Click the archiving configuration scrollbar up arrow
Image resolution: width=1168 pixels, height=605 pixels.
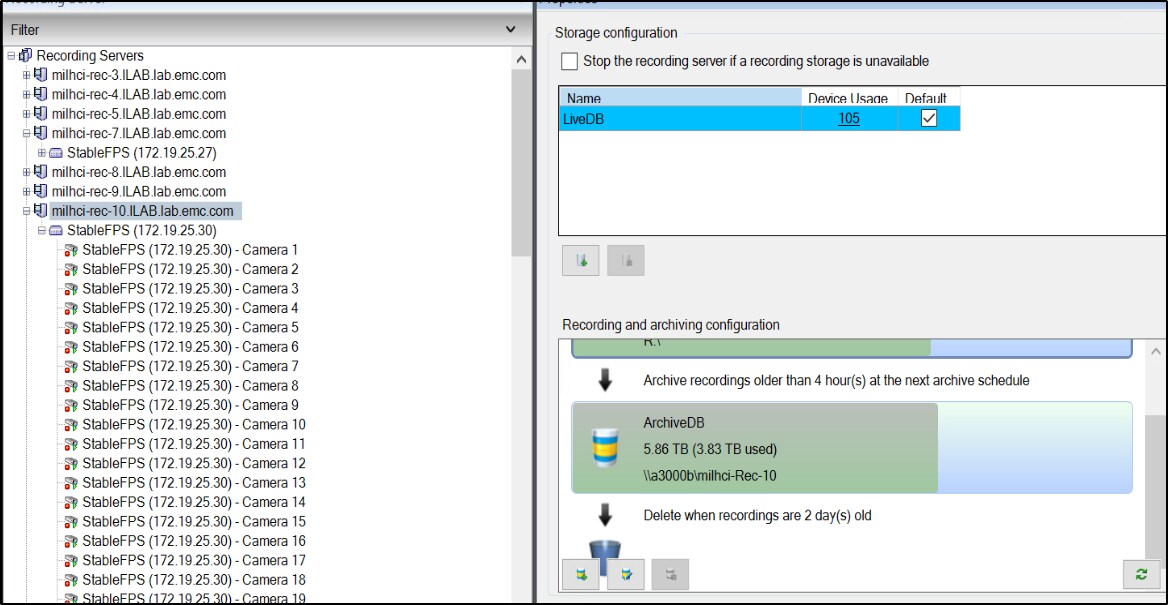1155,350
